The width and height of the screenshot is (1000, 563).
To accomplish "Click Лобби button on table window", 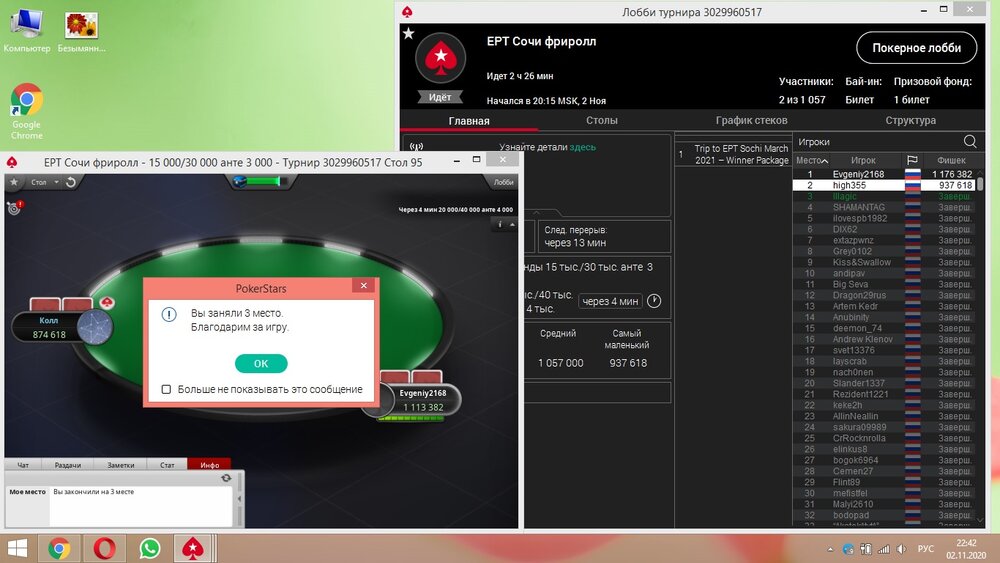I will click(x=503, y=182).
